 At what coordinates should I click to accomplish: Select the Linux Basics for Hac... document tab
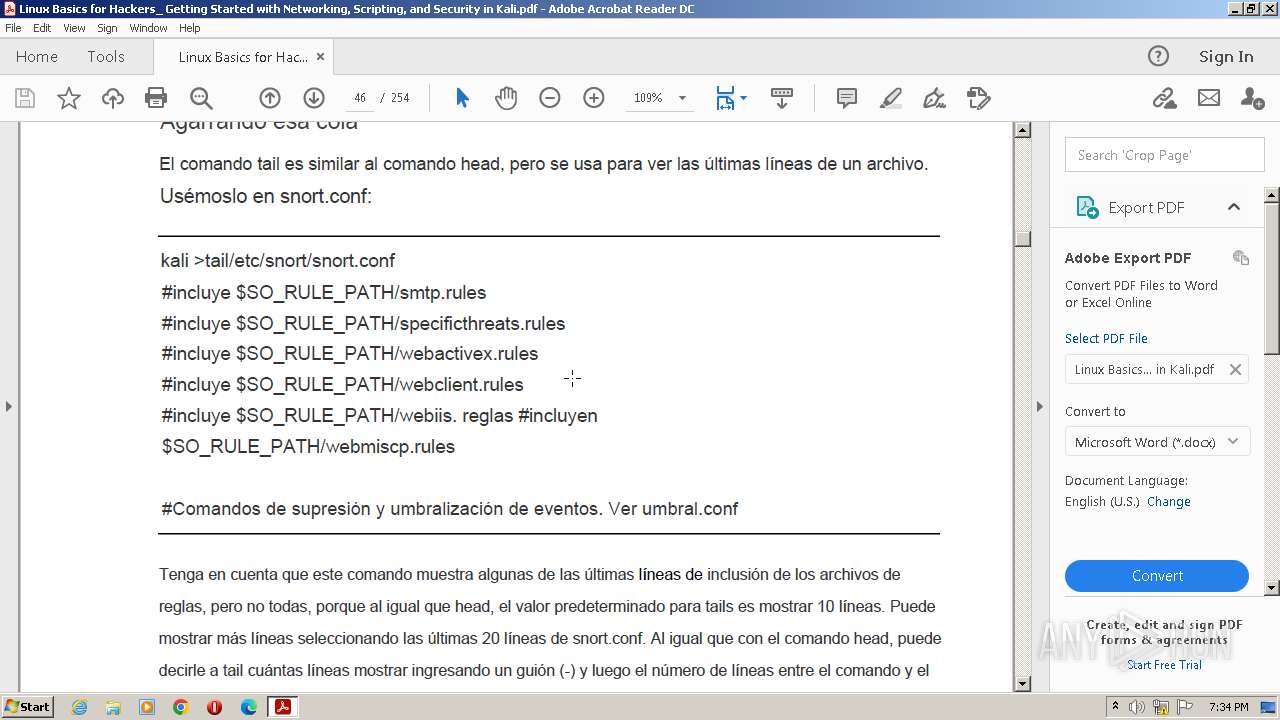pos(243,57)
